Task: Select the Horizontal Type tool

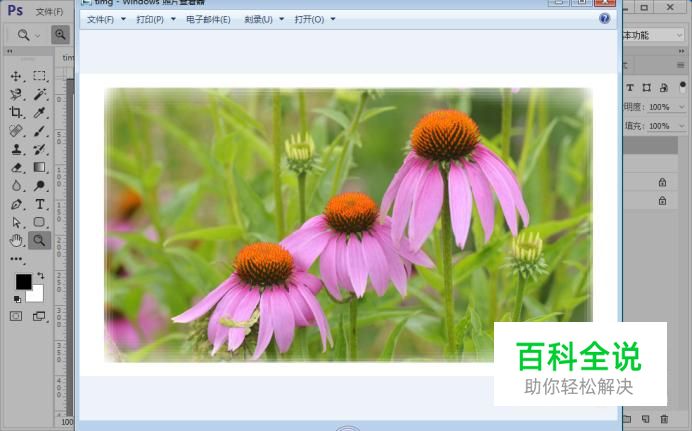Action: (x=39, y=204)
